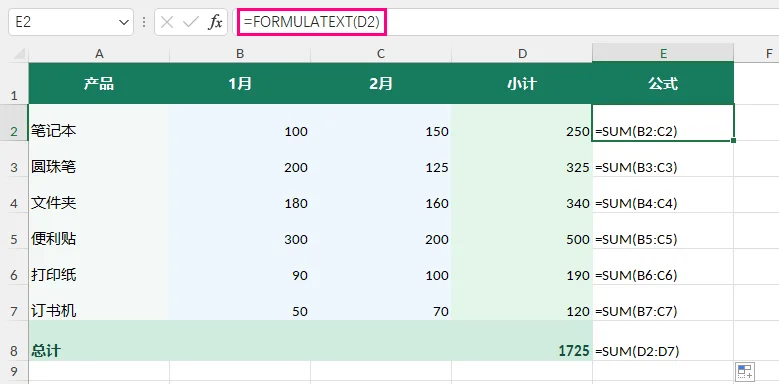779x384 pixels.
Task: Select the cell showing =SUM(B7:C7)
Action: (663, 303)
